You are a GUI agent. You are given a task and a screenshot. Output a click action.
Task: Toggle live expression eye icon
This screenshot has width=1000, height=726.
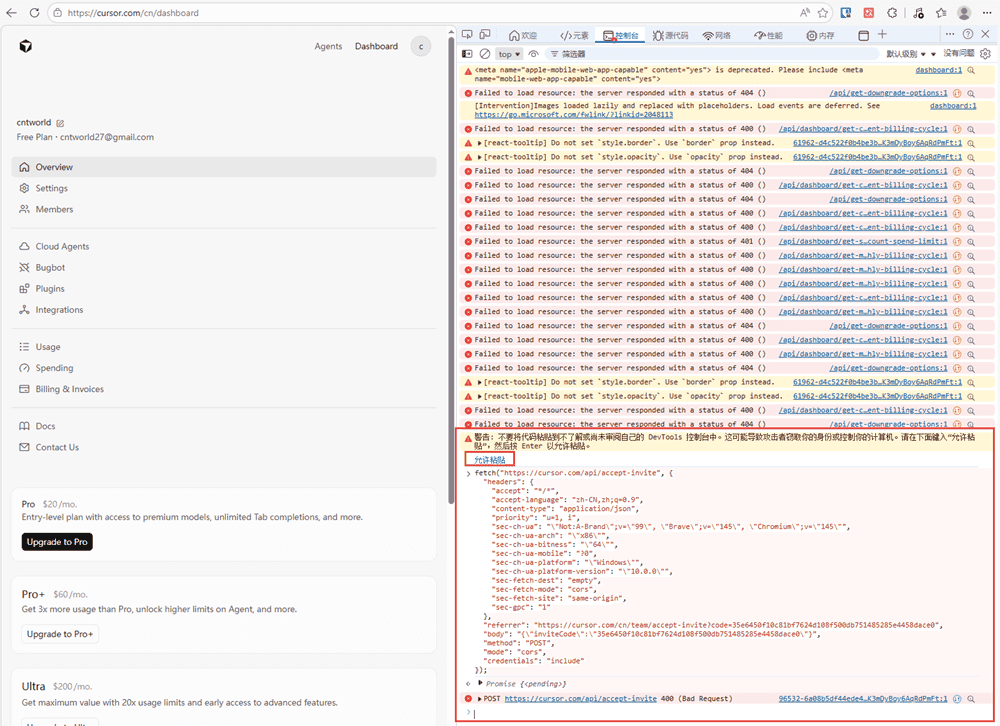click(x=534, y=54)
